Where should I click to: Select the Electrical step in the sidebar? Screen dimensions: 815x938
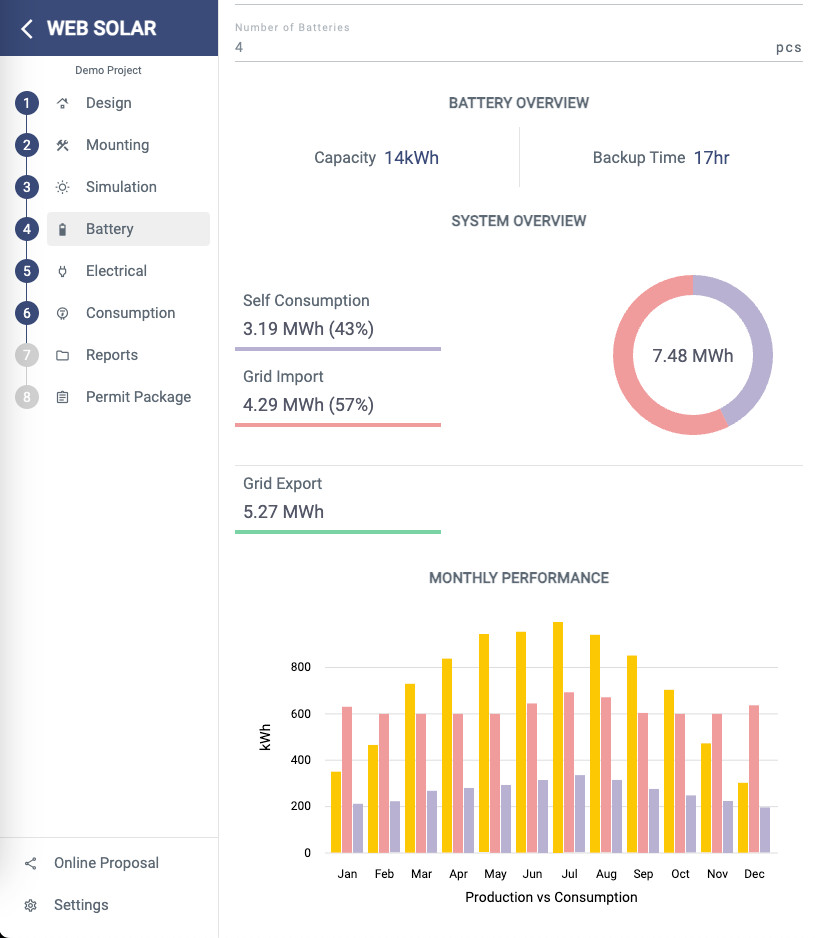116,271
